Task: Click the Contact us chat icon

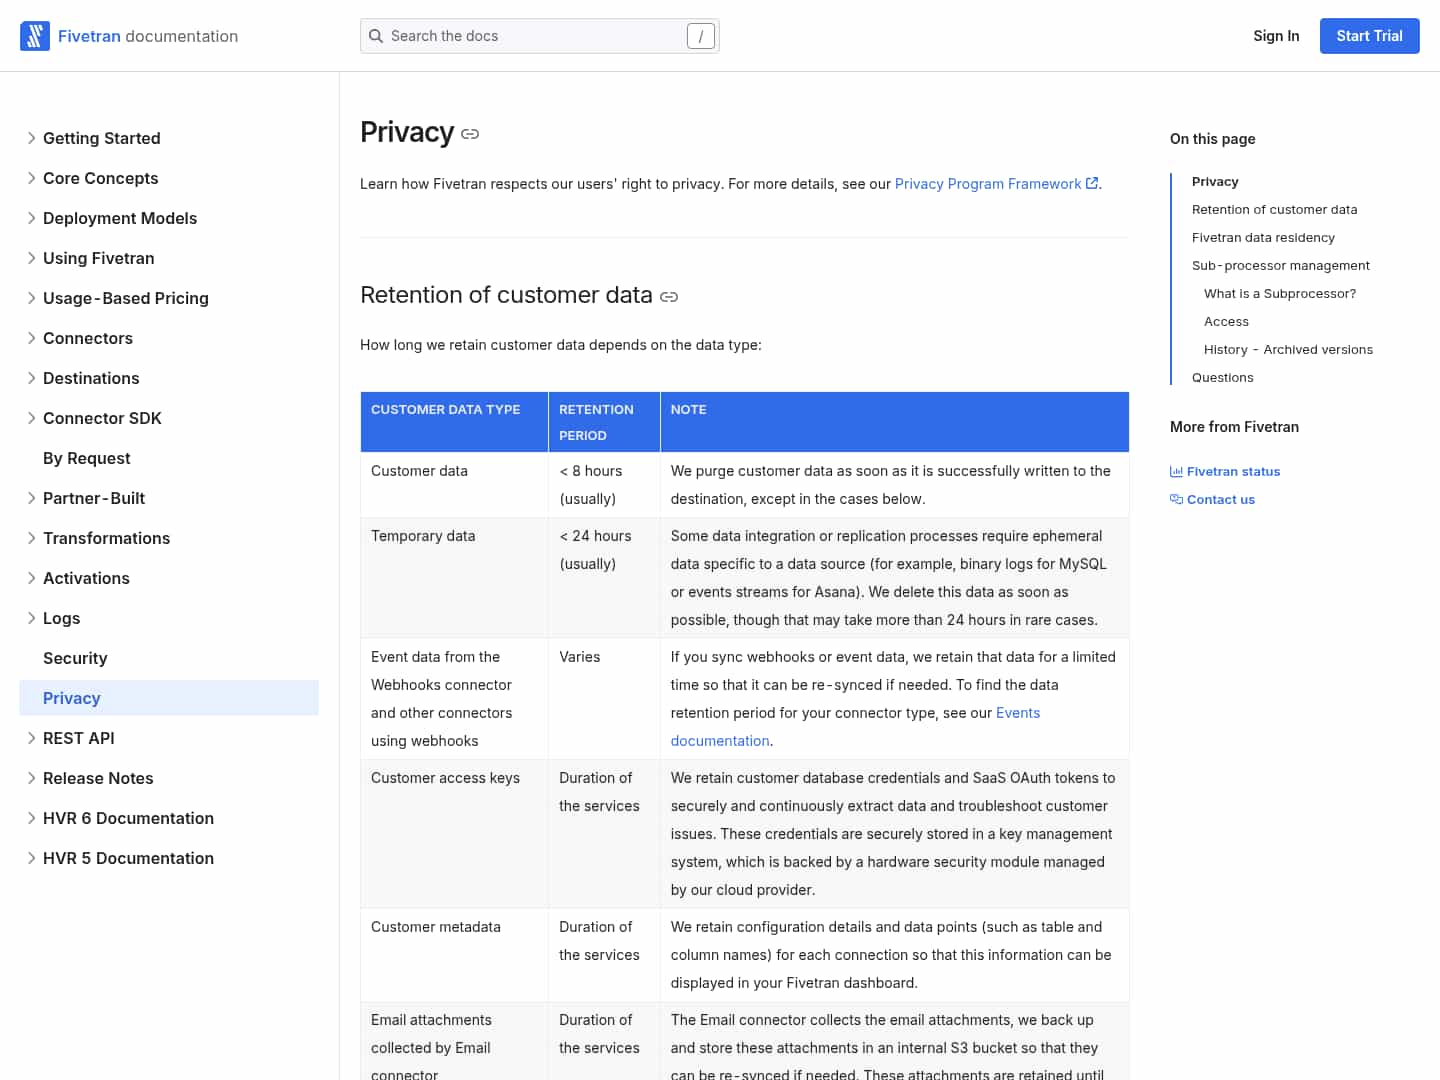Action: (x=1176, y=499)
